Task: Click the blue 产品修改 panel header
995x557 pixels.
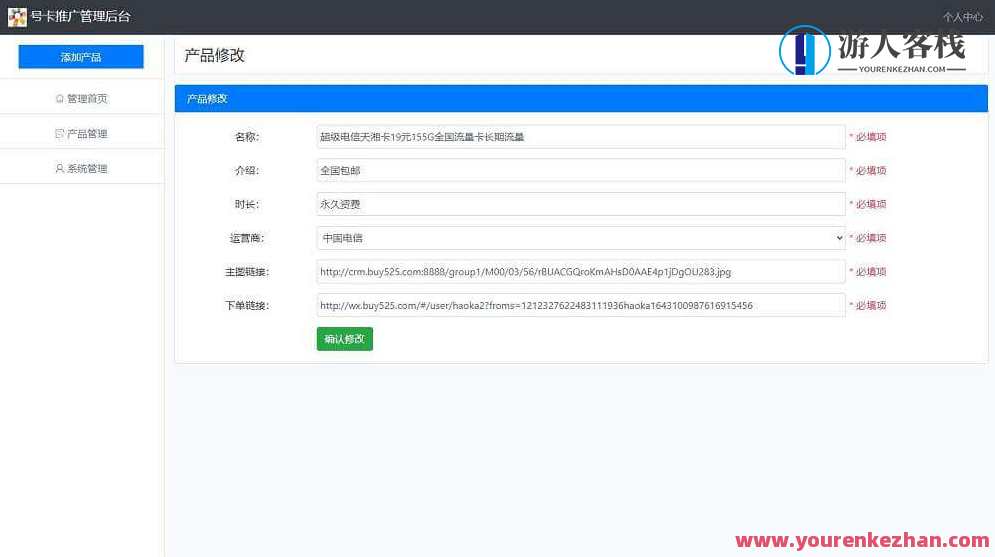Action: click(x=581, y=98)
